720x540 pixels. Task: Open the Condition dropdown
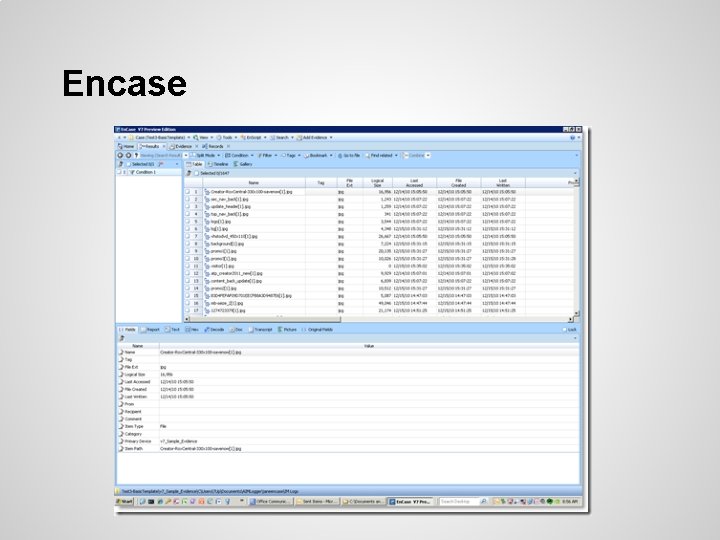239,156
